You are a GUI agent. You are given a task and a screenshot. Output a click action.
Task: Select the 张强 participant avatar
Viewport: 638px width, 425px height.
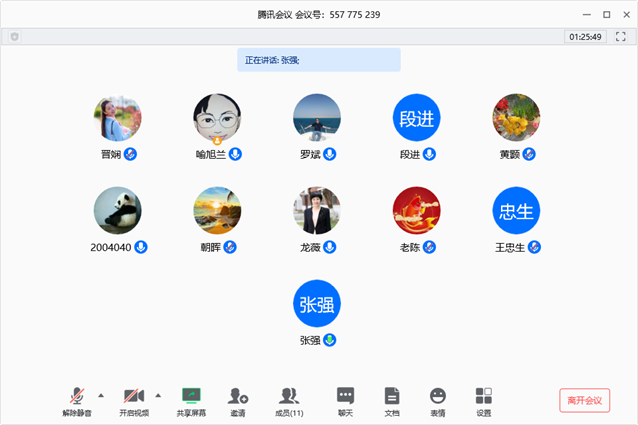(317, 304)
